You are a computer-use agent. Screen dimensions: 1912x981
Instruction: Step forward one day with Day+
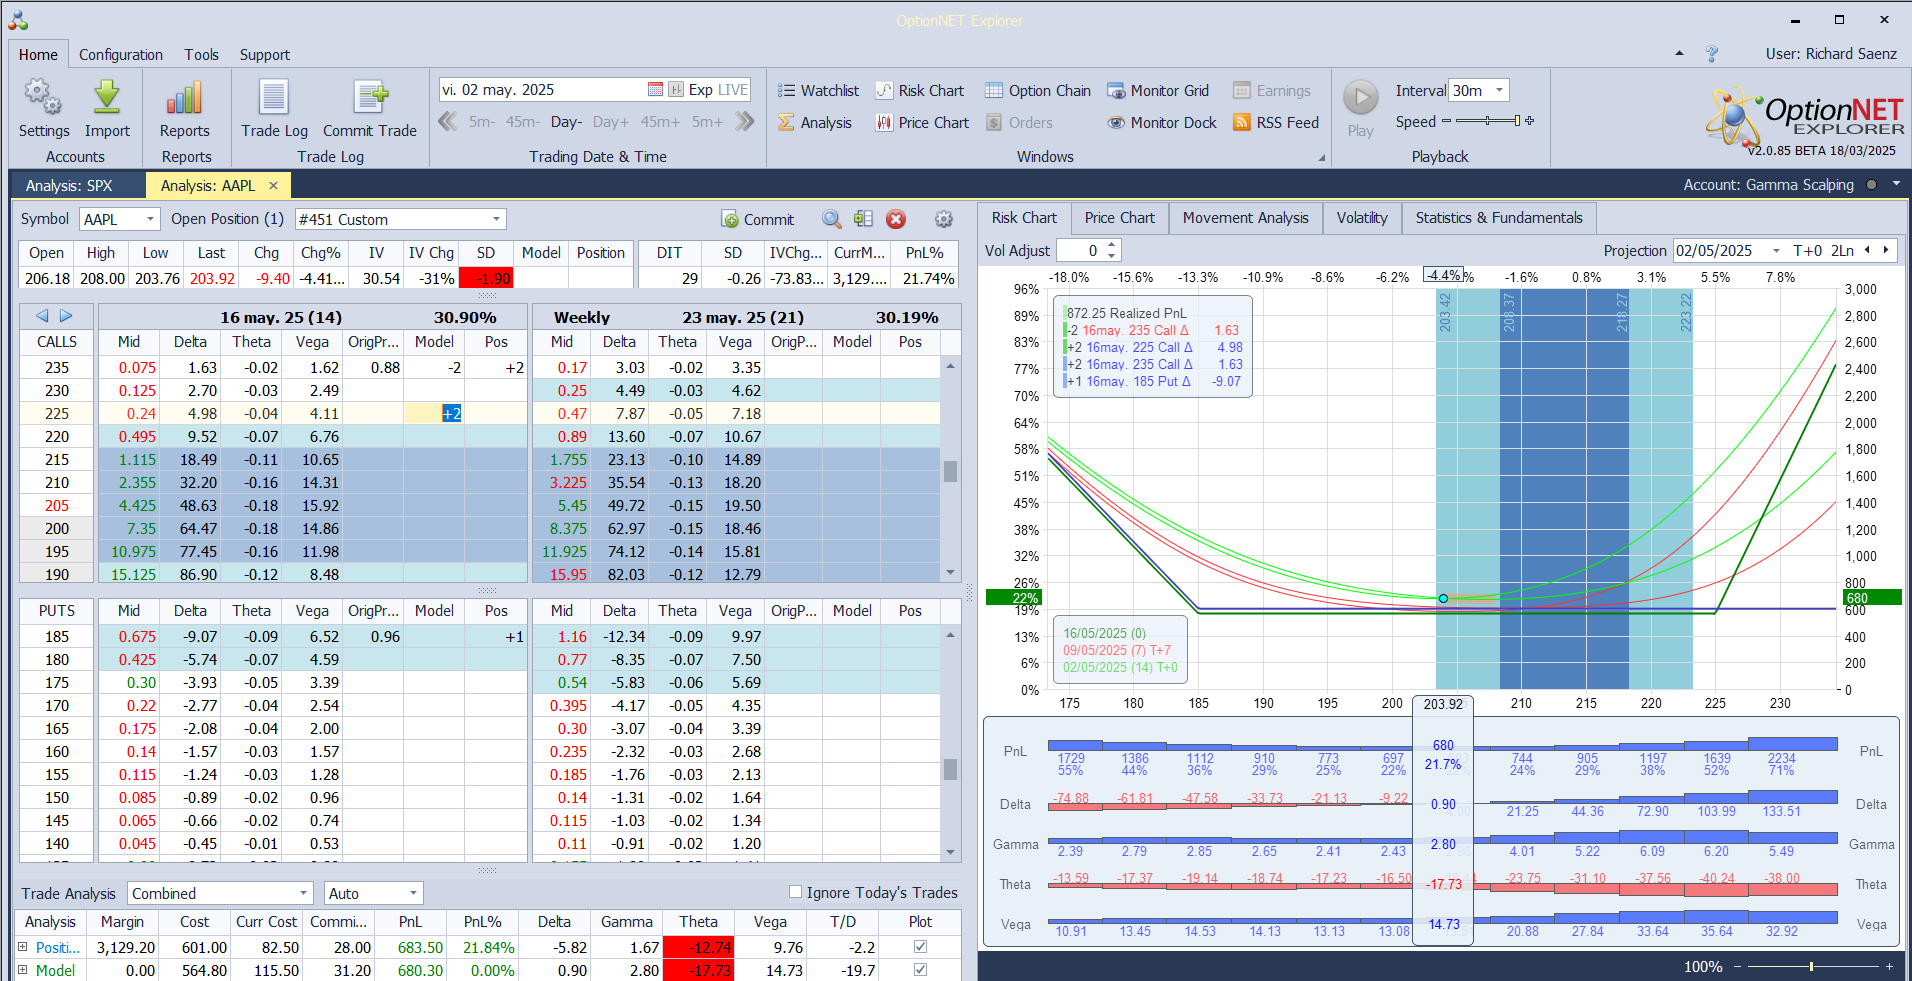point(611,122)
